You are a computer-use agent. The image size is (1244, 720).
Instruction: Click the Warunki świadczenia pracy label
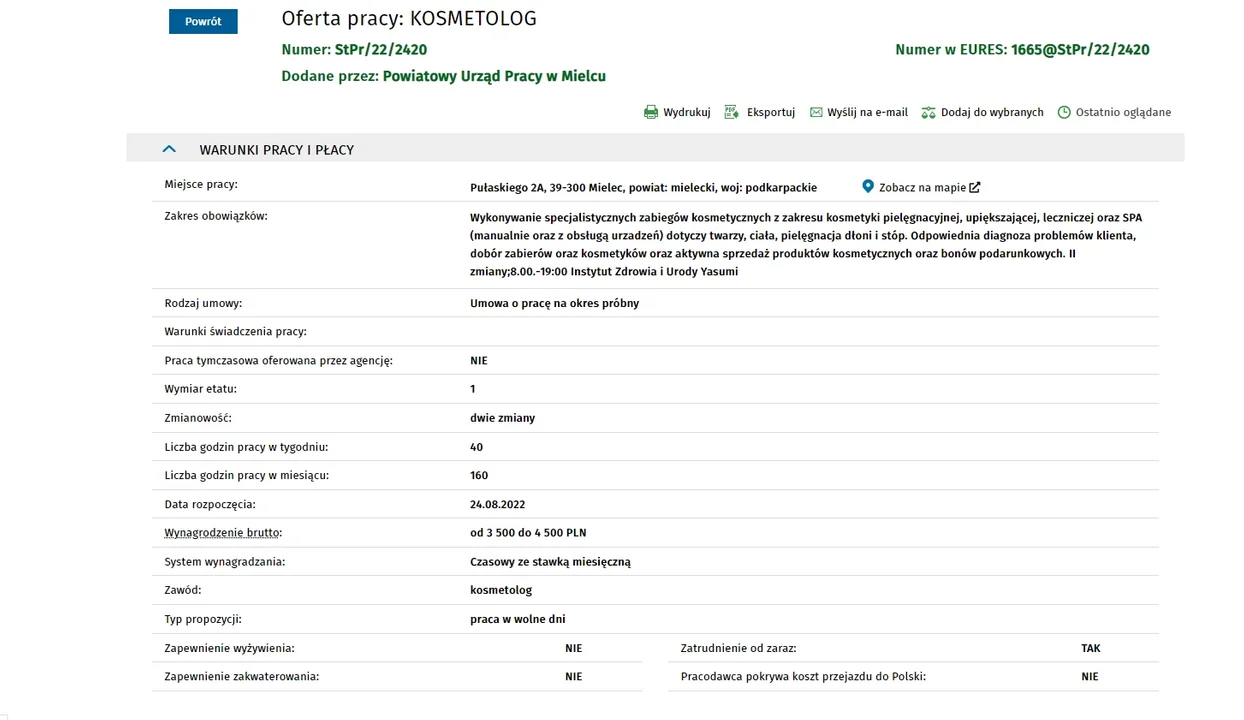235,331
